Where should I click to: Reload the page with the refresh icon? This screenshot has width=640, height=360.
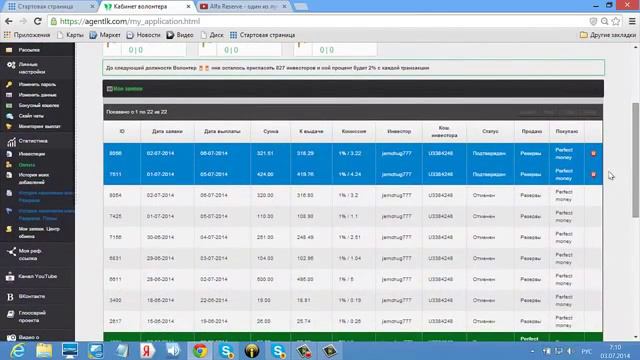38,21
